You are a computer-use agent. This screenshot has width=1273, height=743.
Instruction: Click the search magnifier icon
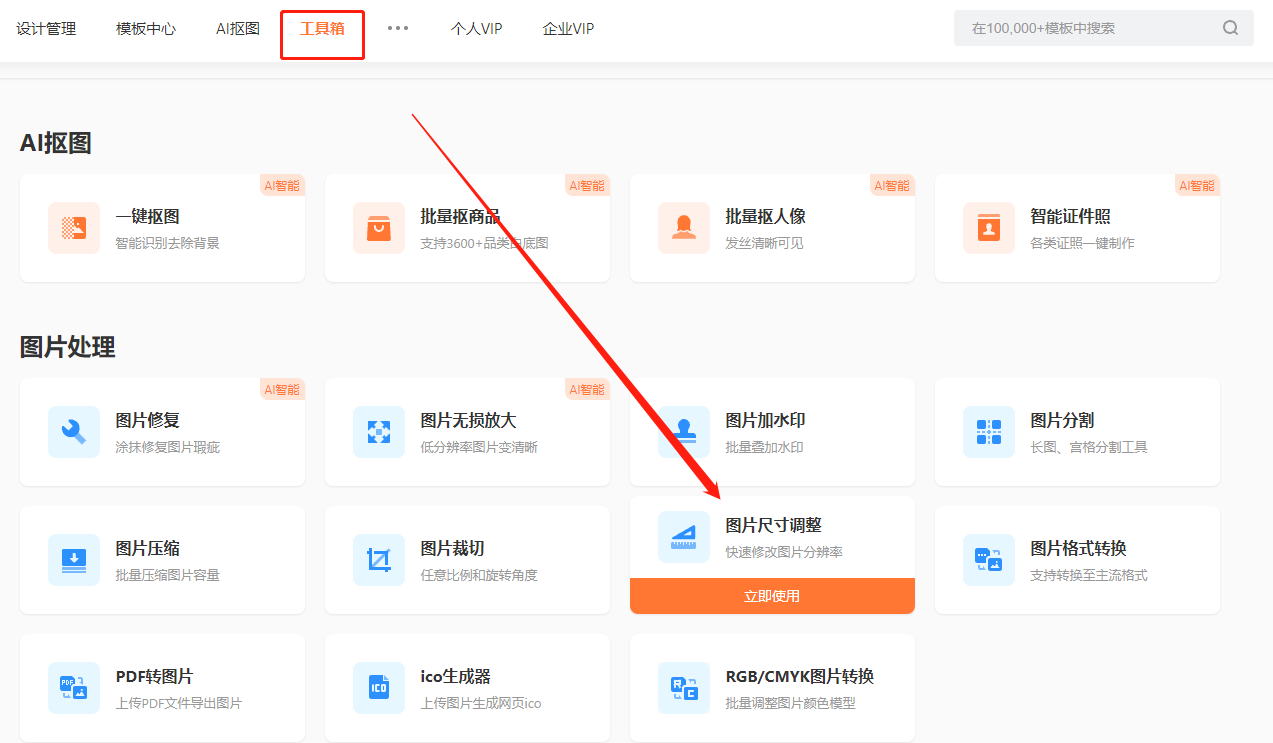click(1231, 28)
